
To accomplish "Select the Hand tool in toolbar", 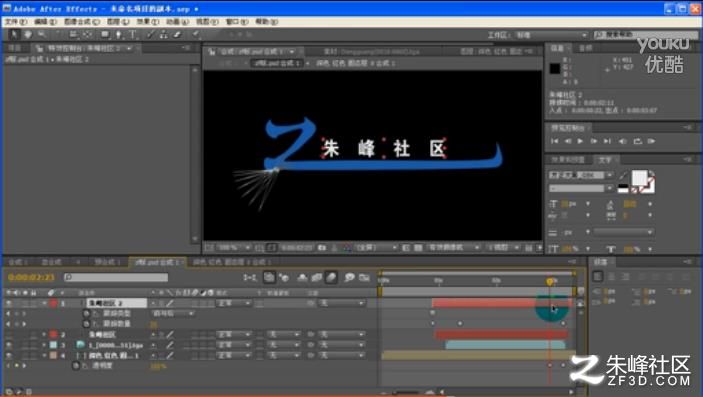I will [x=28, y=34].
